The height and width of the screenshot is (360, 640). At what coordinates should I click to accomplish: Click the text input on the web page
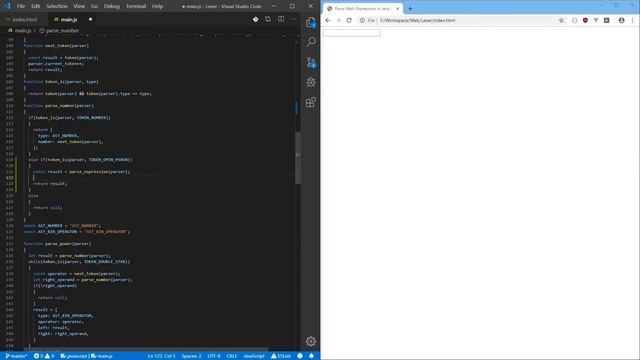point(352,33)
